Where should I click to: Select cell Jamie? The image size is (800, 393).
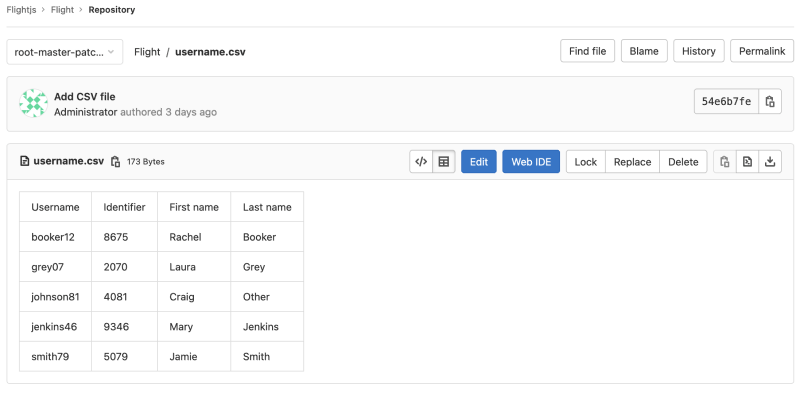(194, 356)
